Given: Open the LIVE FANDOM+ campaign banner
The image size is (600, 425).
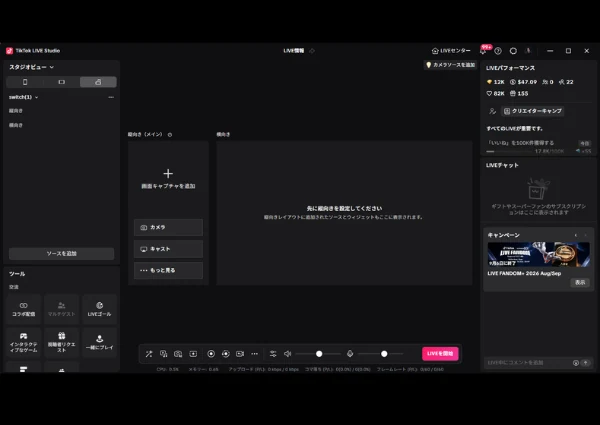Looking at the screenshot, I should pyautogui.click(x=538, y=254).
